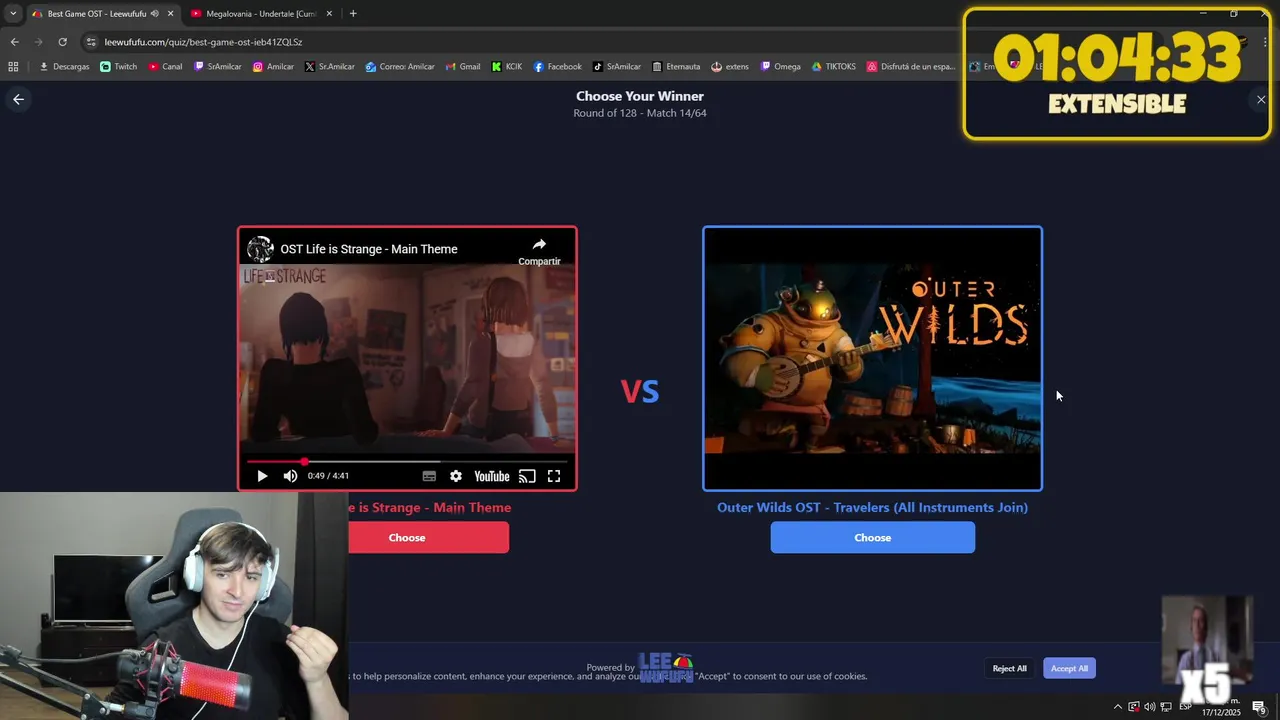Show hidden system tray icons

tap(1118, 707)
